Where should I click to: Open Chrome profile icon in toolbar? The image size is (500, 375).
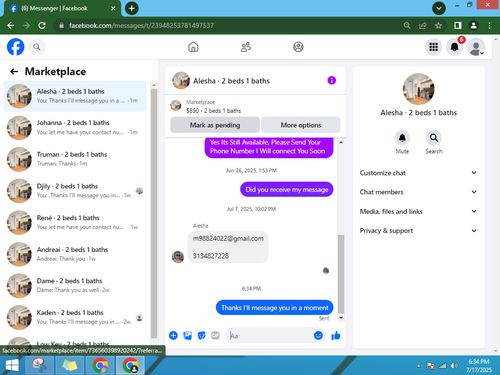coord(473,25)
